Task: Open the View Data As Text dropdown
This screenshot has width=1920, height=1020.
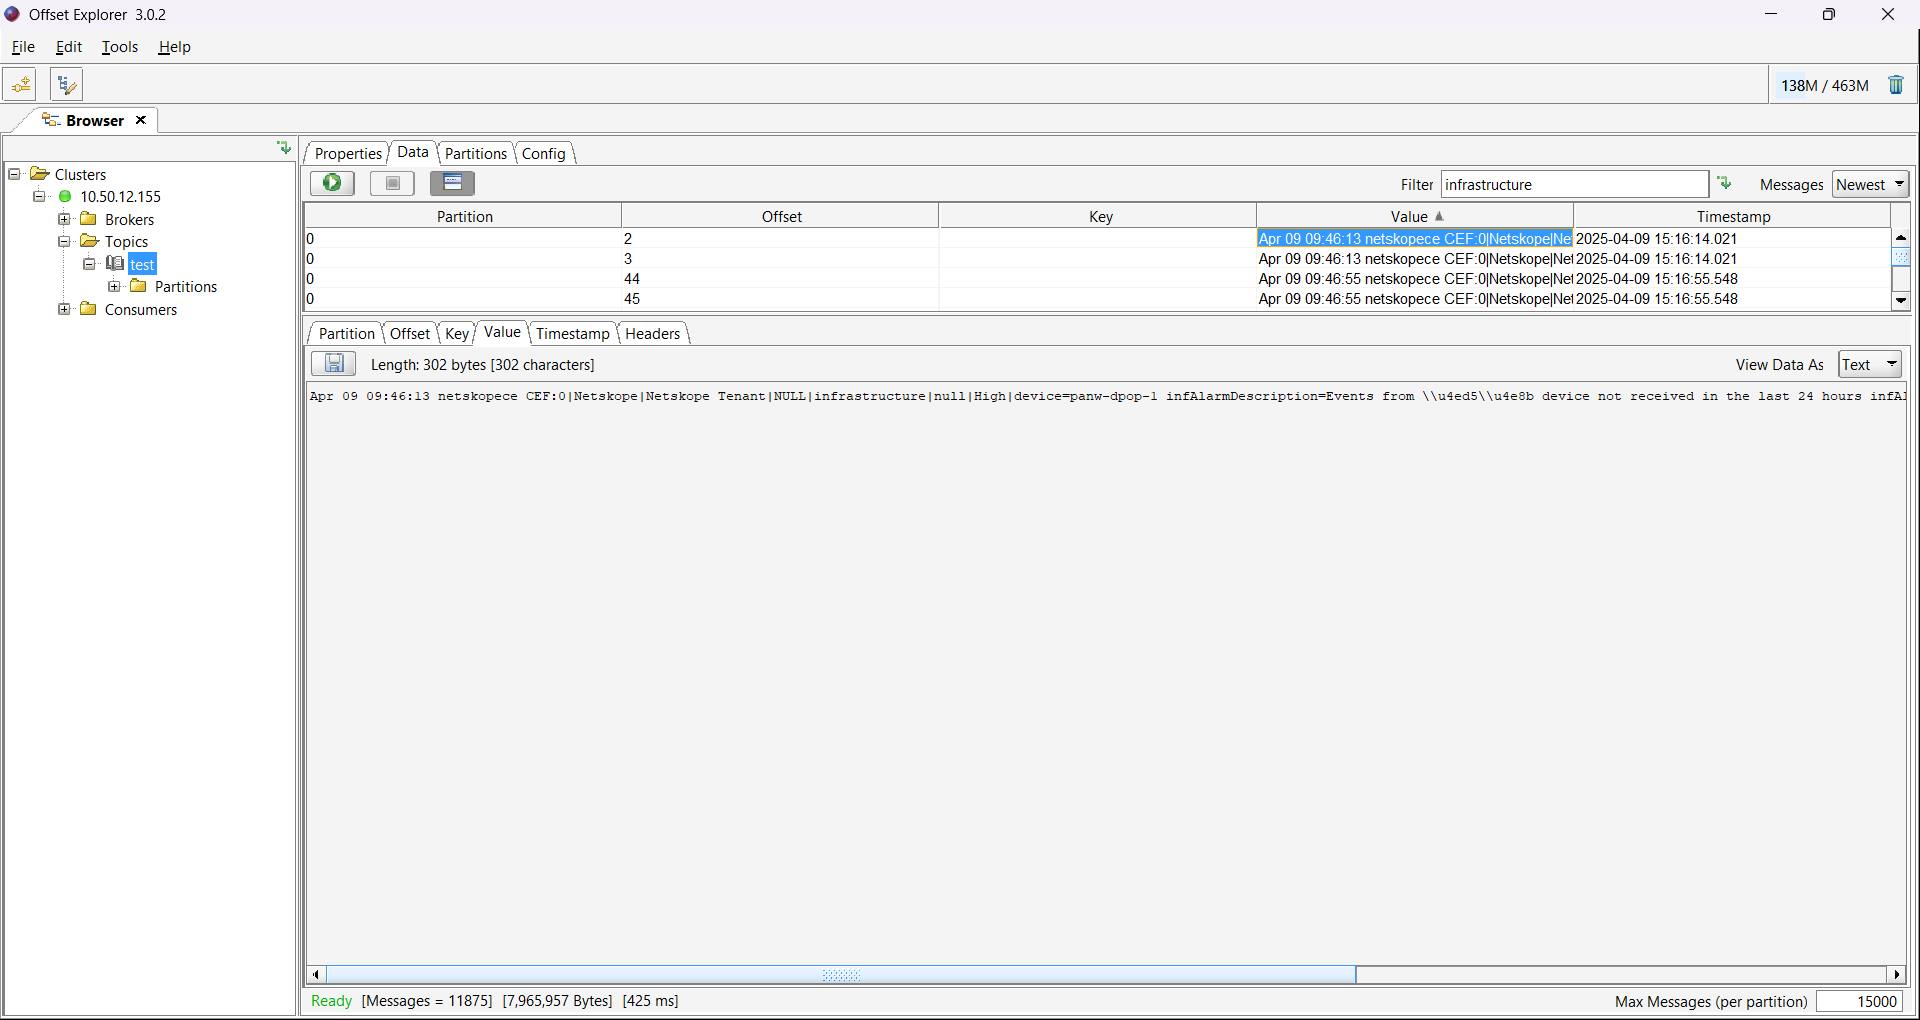Action: (x=1870, y=365)
